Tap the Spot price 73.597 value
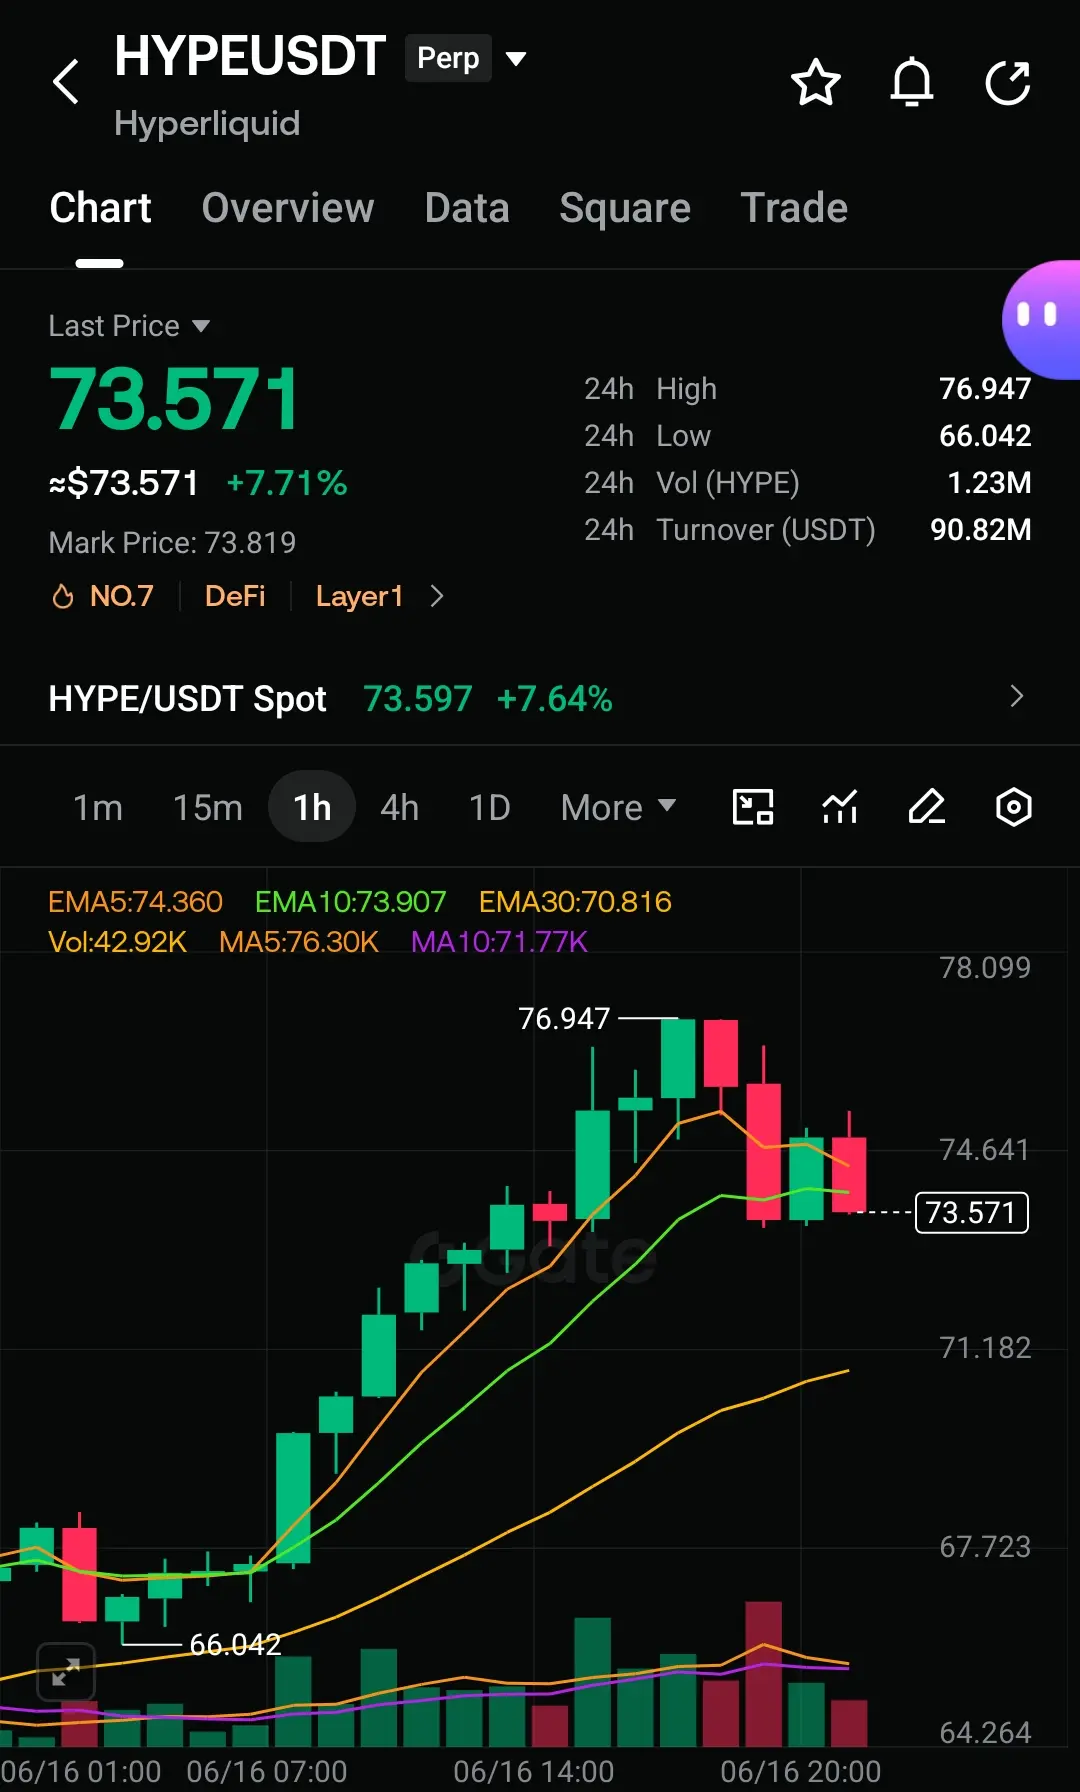The height and width of the screenshot is (1792, 1080). (x=417, y=699)
